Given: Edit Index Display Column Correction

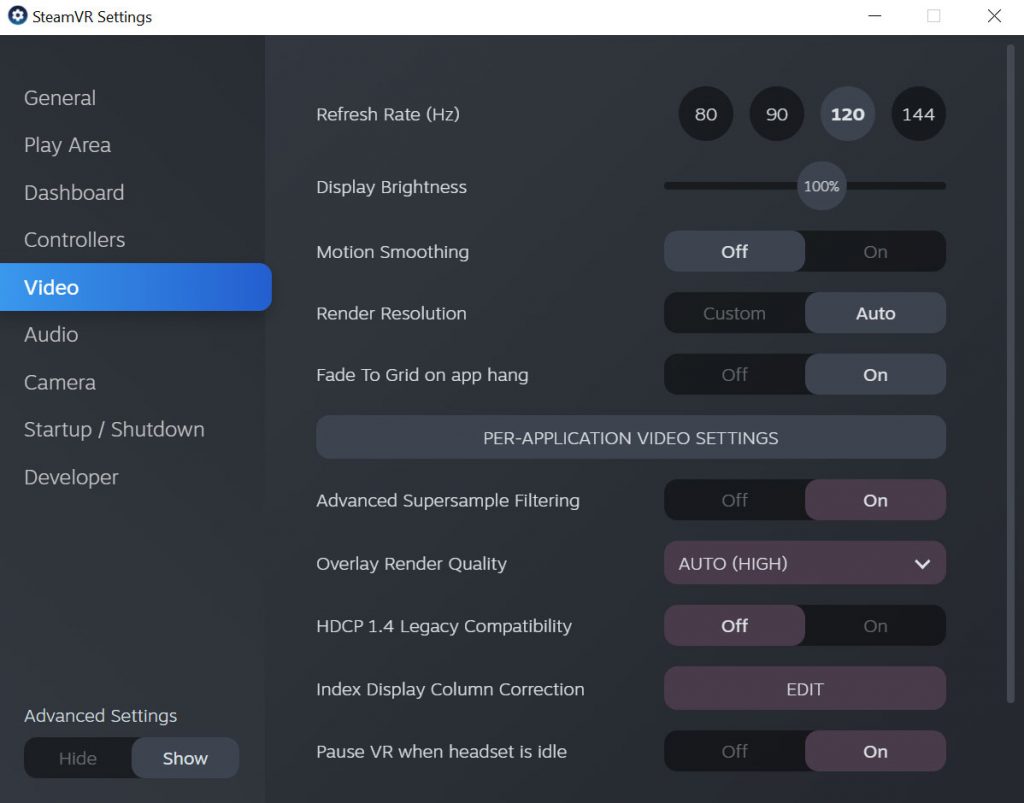Looking at the screenshot, I should (x=804, y=689).
